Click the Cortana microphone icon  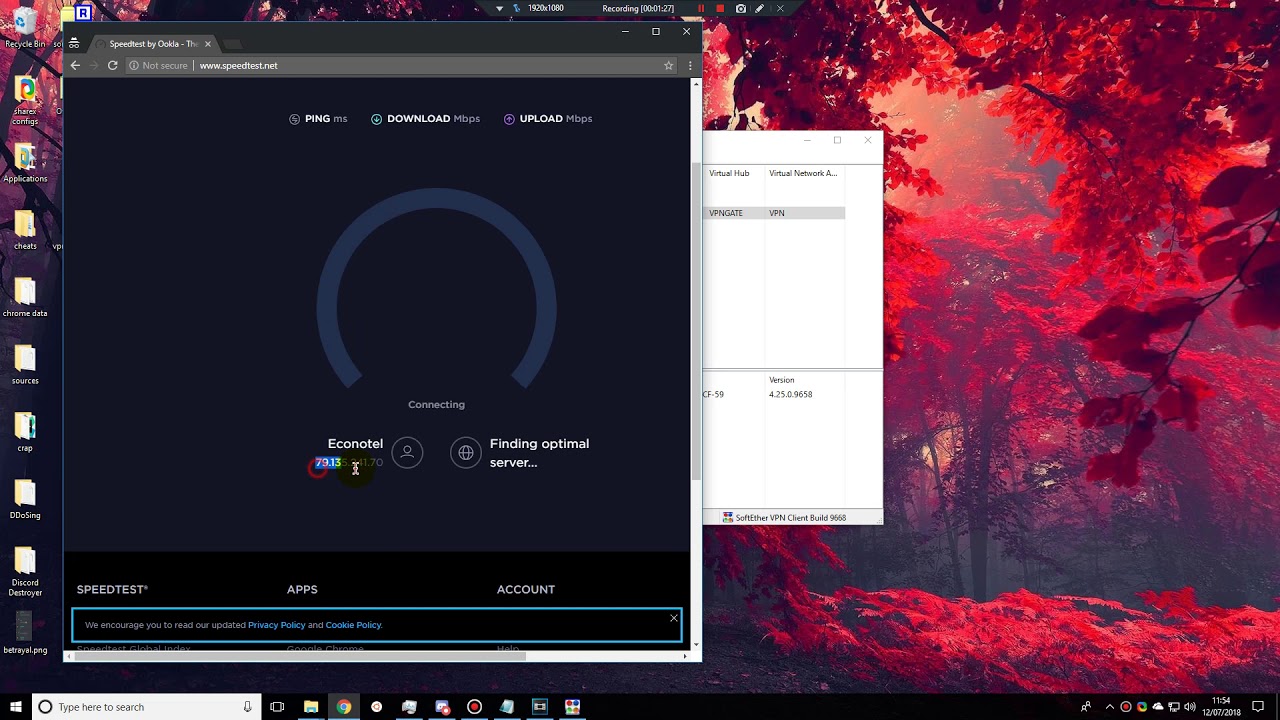tap(247, 707)
